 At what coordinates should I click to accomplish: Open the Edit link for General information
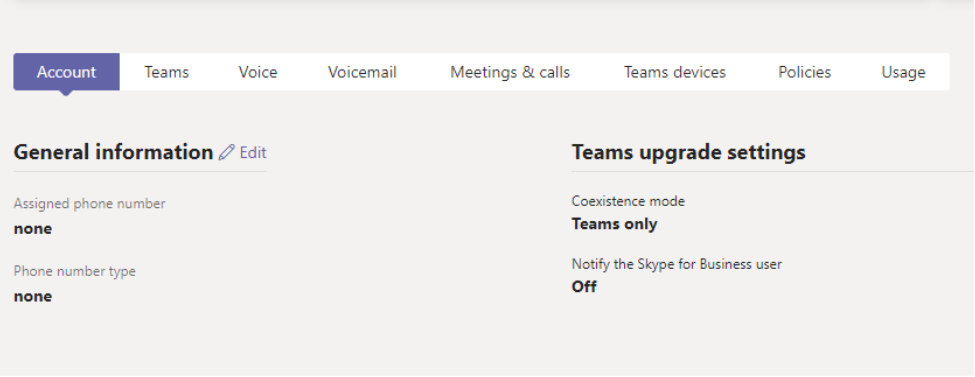coord(253,152)
